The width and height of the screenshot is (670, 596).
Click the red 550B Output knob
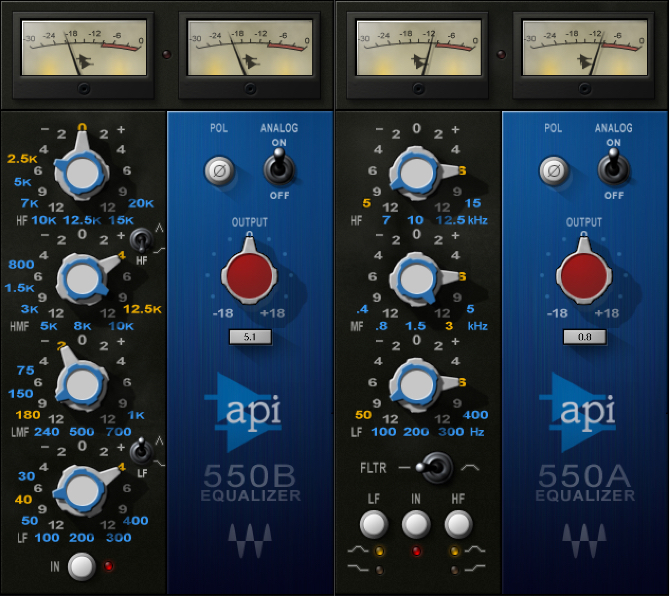click(x=250, y=275)
